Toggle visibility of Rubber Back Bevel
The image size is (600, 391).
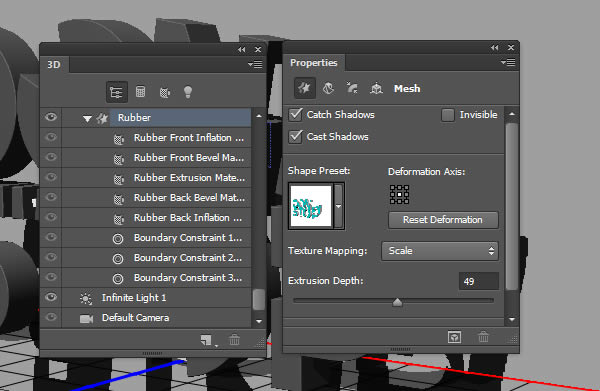point(51,197)
